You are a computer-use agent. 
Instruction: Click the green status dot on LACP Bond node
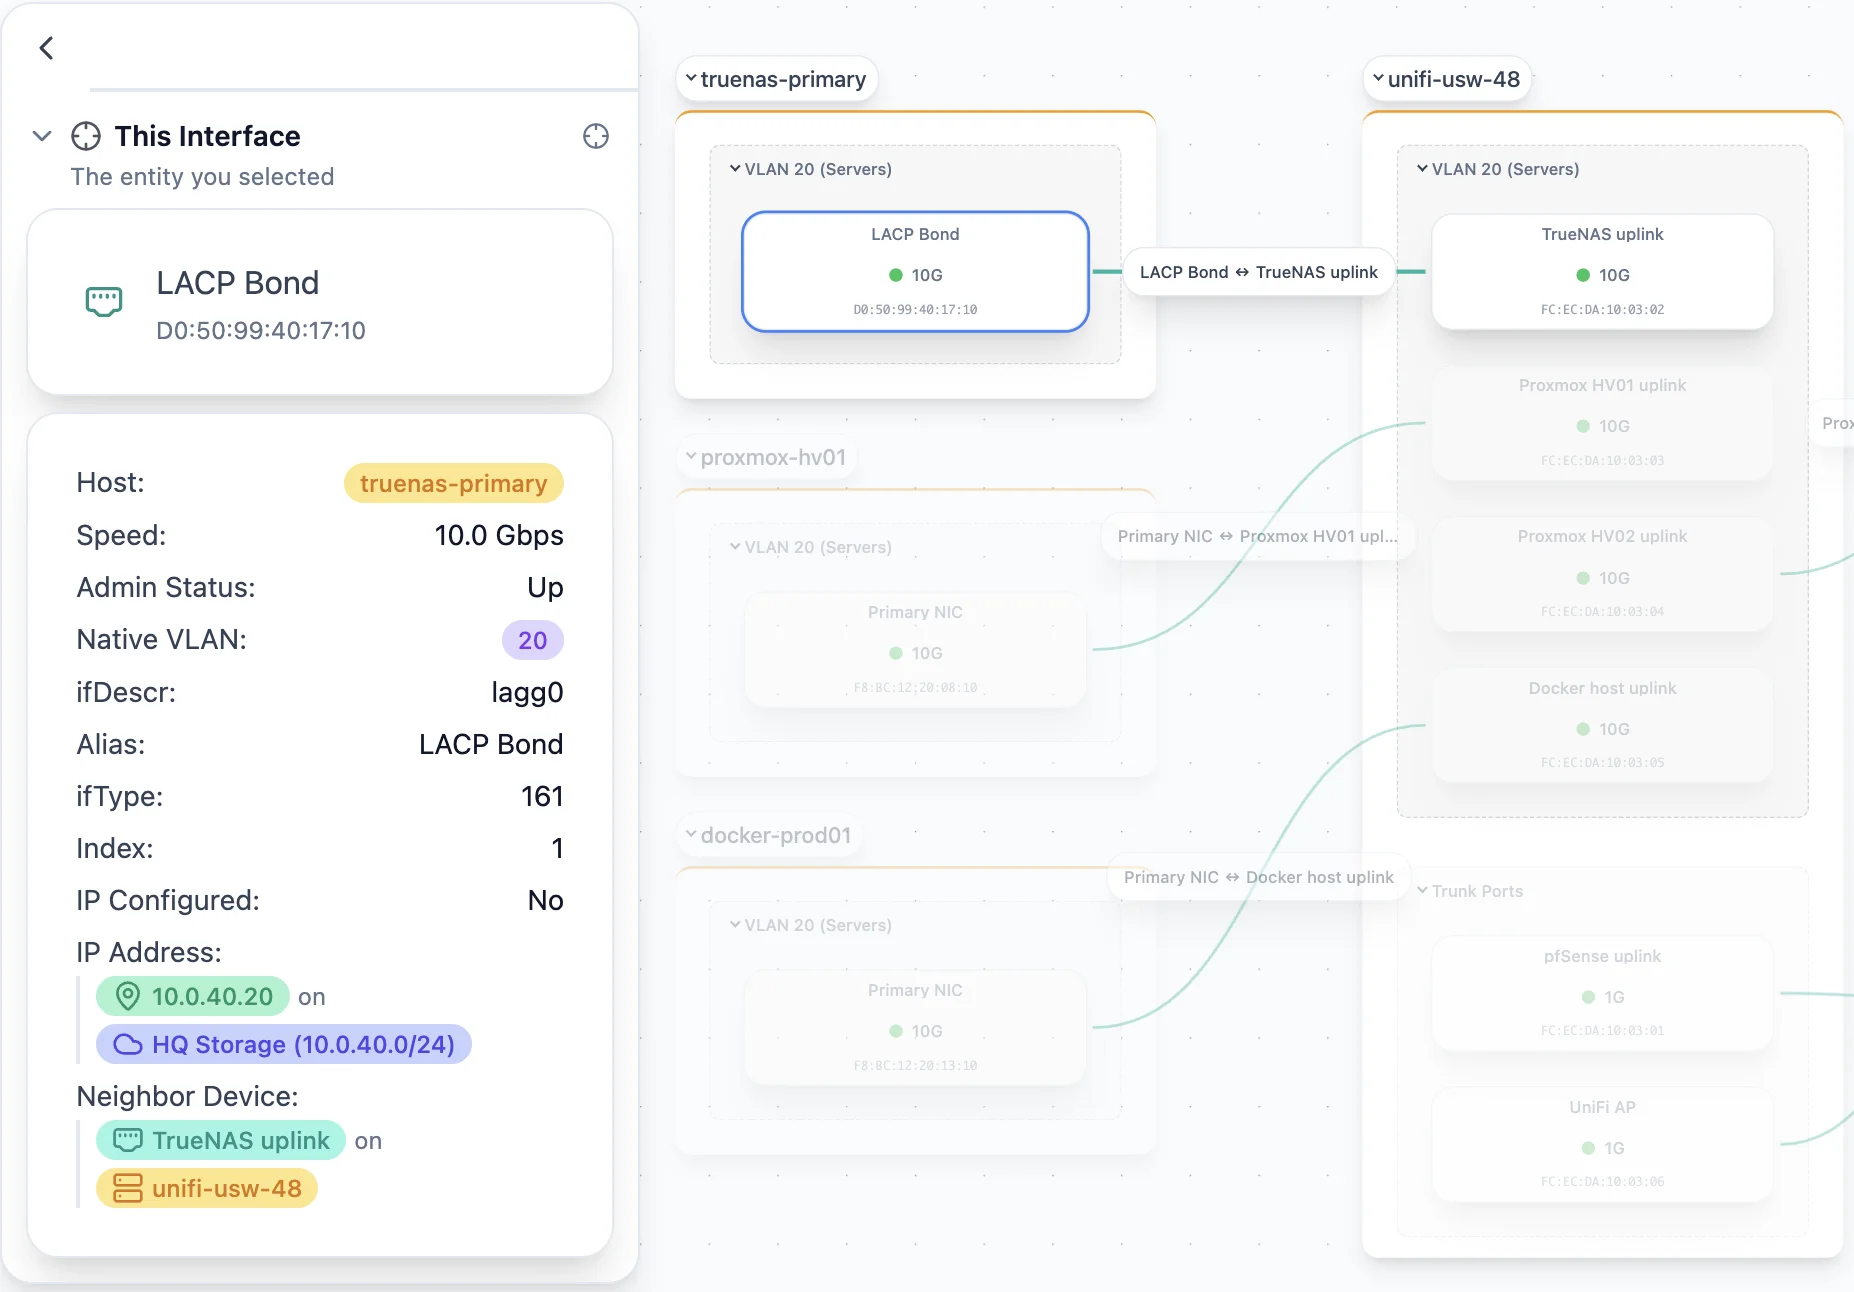point(896,275)
